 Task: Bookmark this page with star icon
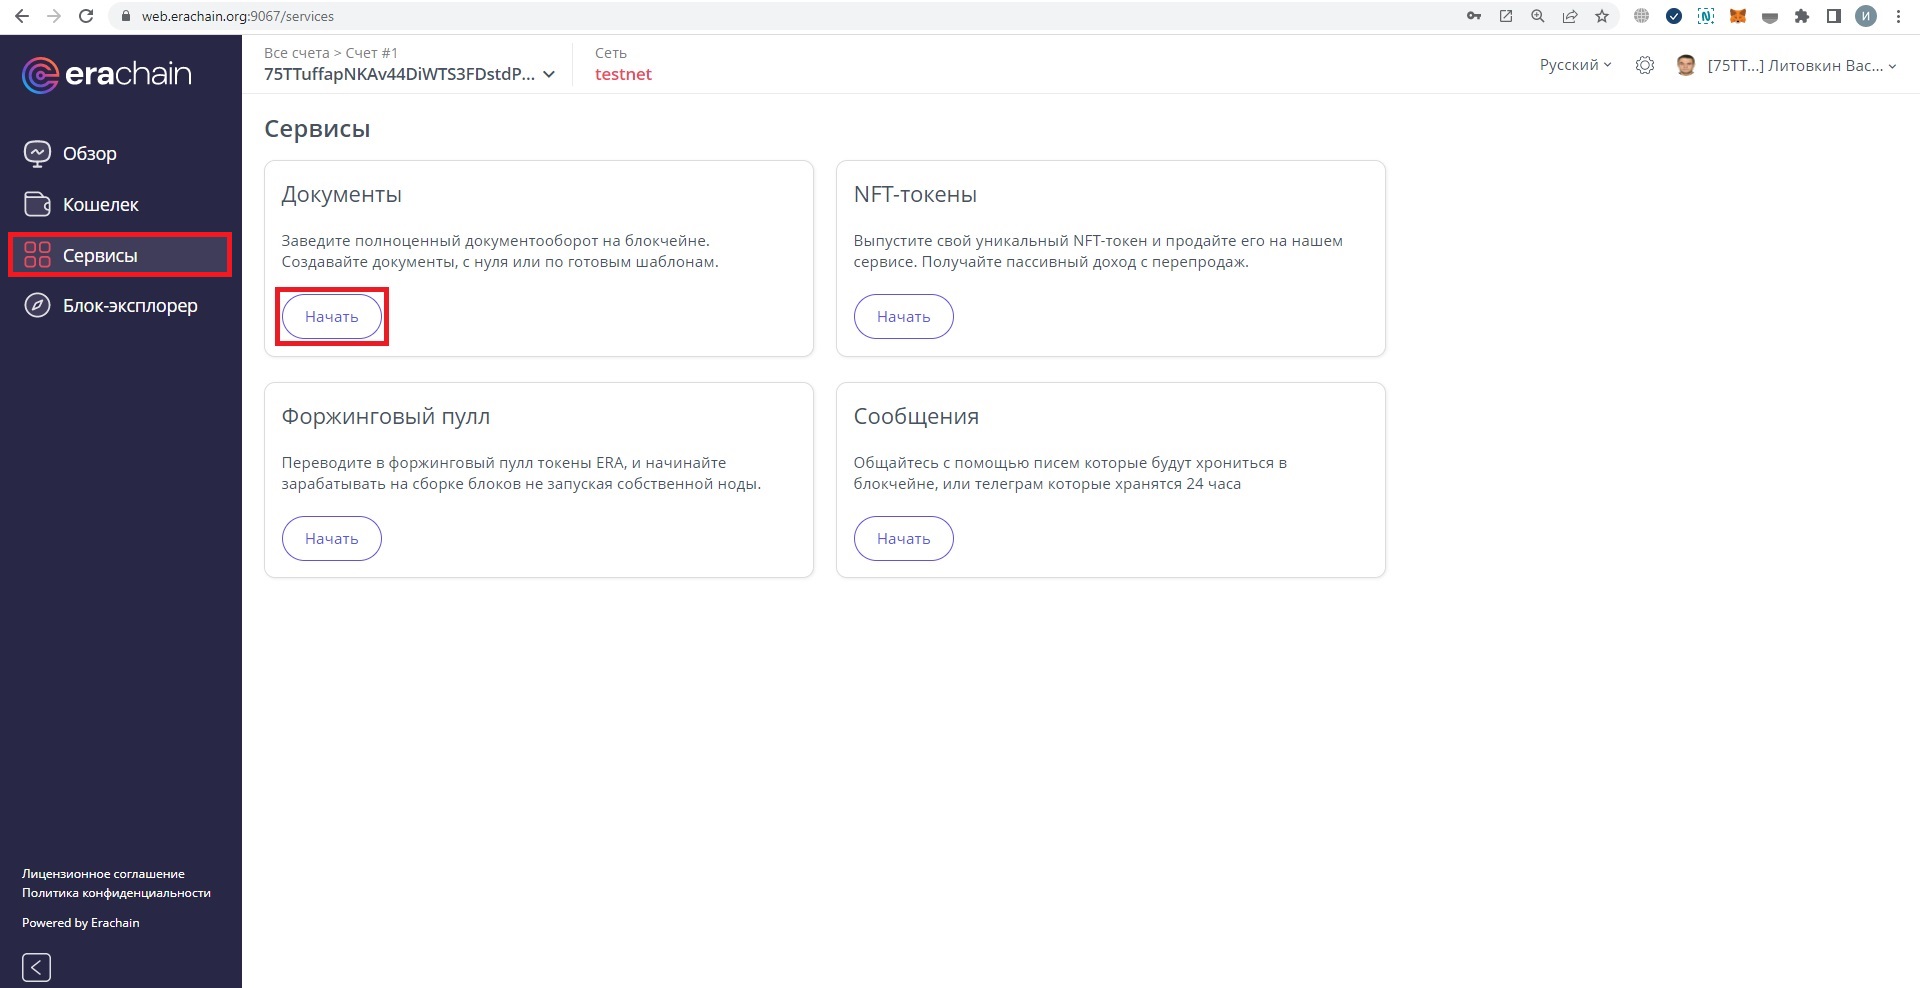[x=1602, y=16]
